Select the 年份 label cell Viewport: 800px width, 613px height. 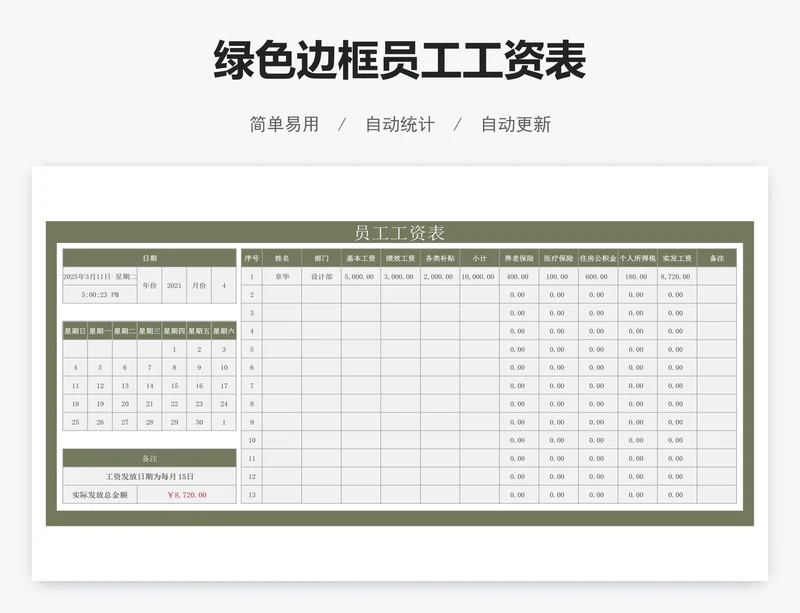point(149,285)
